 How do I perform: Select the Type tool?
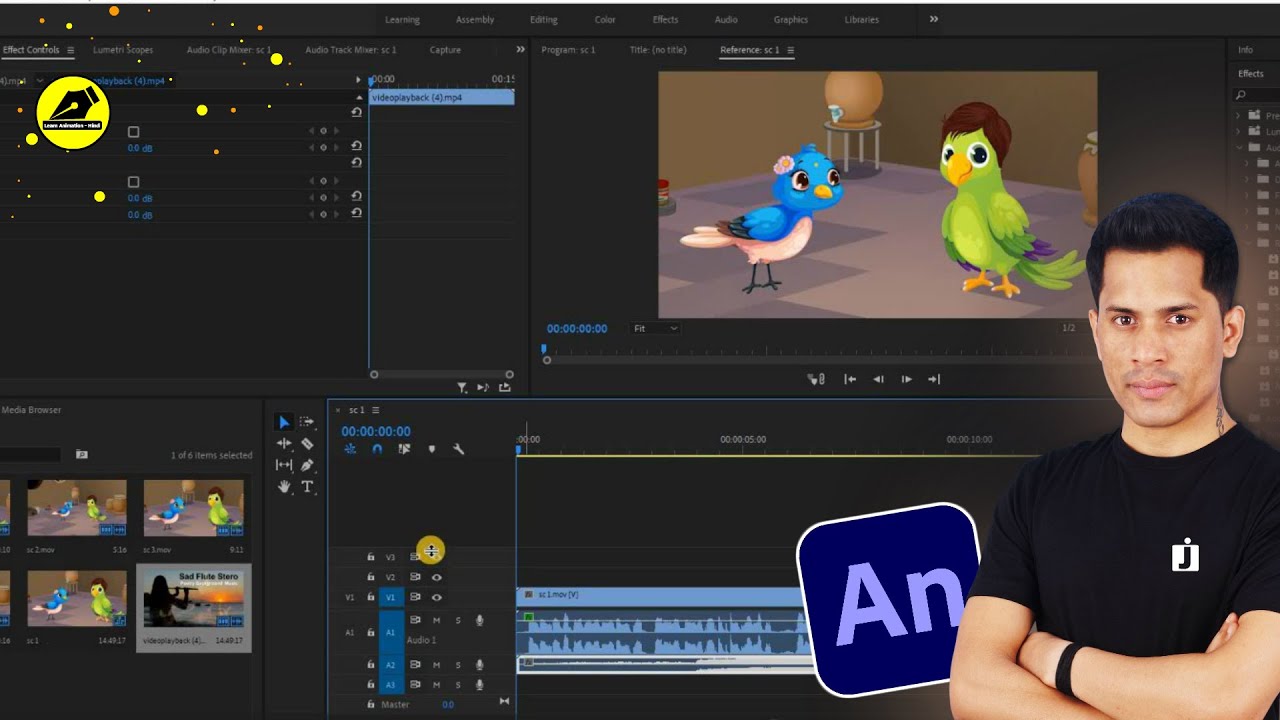point(307,487)
